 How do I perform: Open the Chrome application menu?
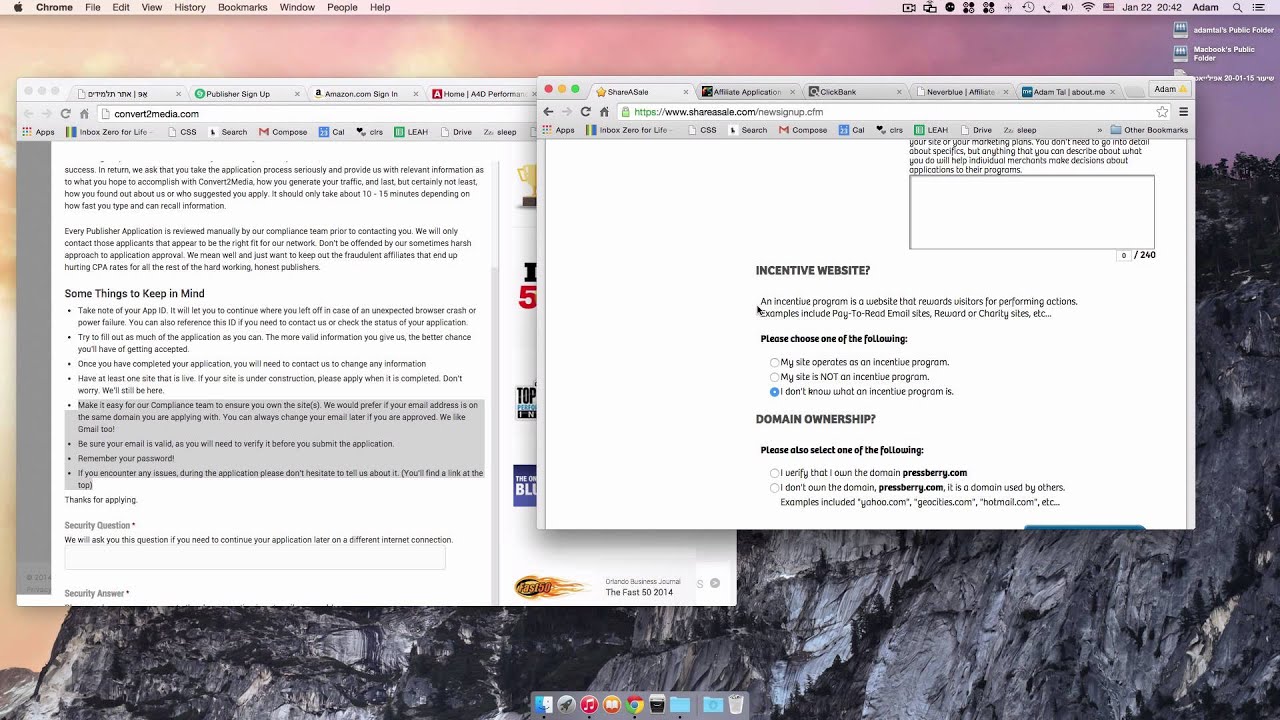click(54, 7)
